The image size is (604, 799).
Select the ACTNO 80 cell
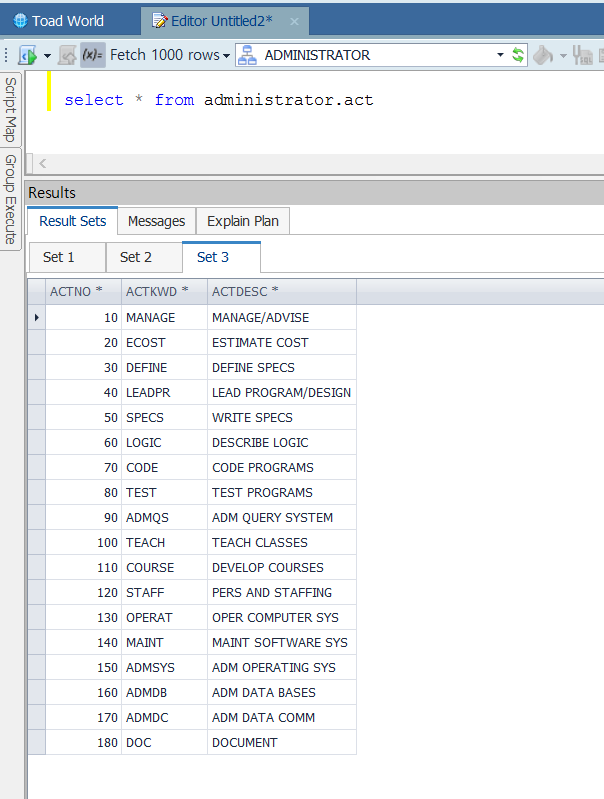coord(84,492)
